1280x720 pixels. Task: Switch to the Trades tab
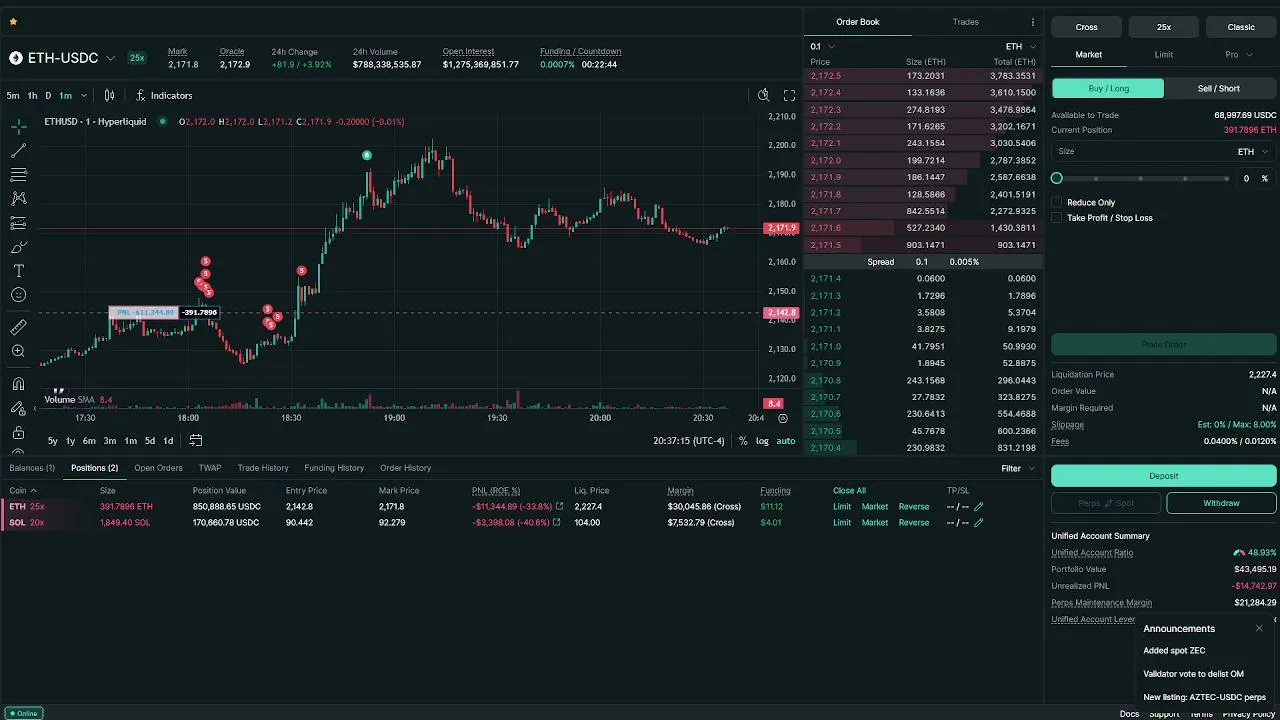tap(965, 22)
